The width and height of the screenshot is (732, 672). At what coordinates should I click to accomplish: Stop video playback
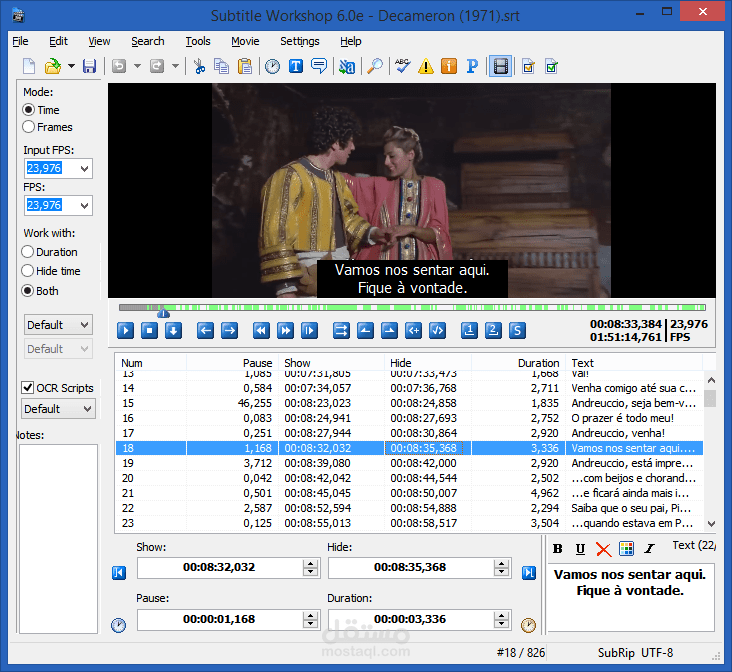pyautogui.click(x=149, y=331)
